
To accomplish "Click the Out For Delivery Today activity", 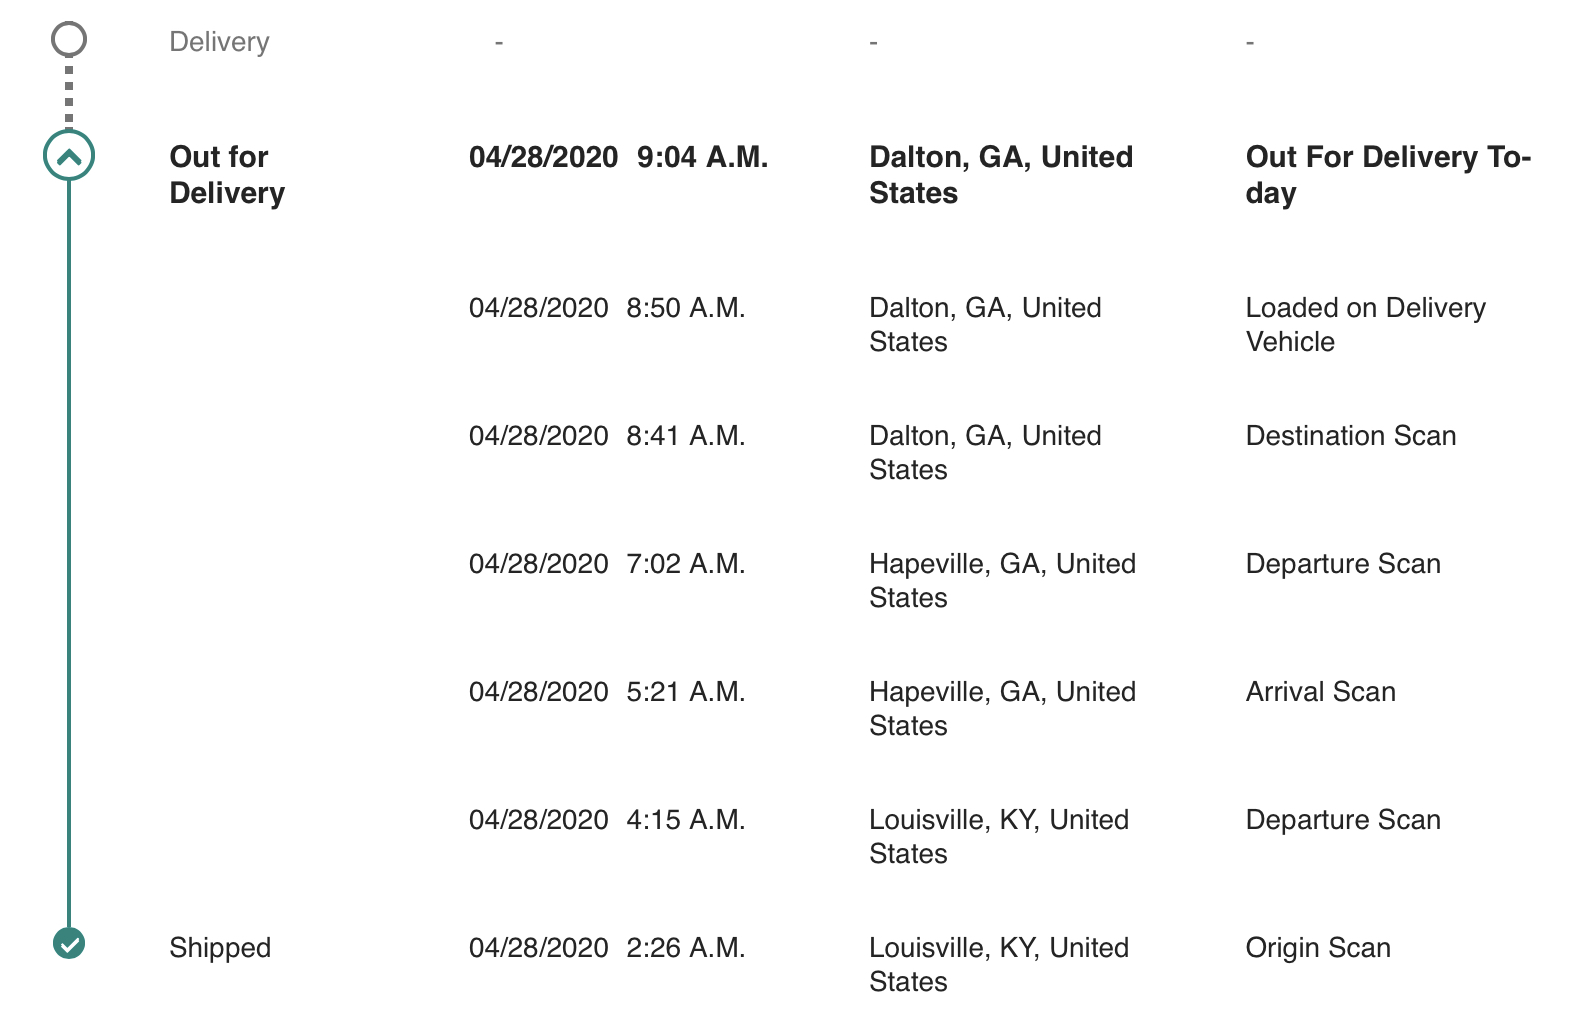I will click(x=1388, y=175).
